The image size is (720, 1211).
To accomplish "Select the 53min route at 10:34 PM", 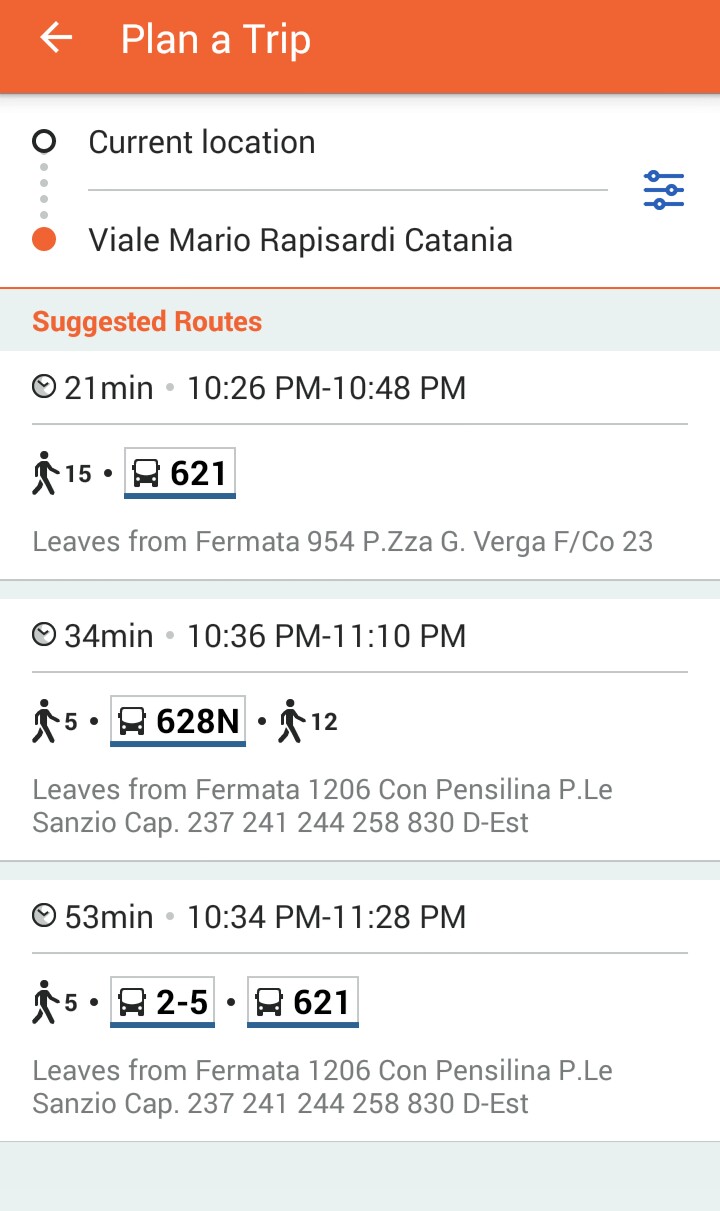I will coord(360,917).
